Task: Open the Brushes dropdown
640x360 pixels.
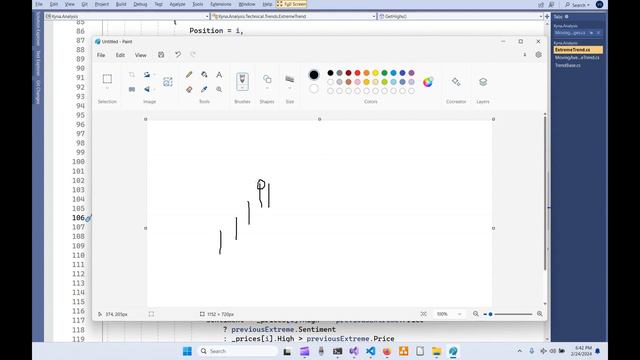Action: coord(242,88)
